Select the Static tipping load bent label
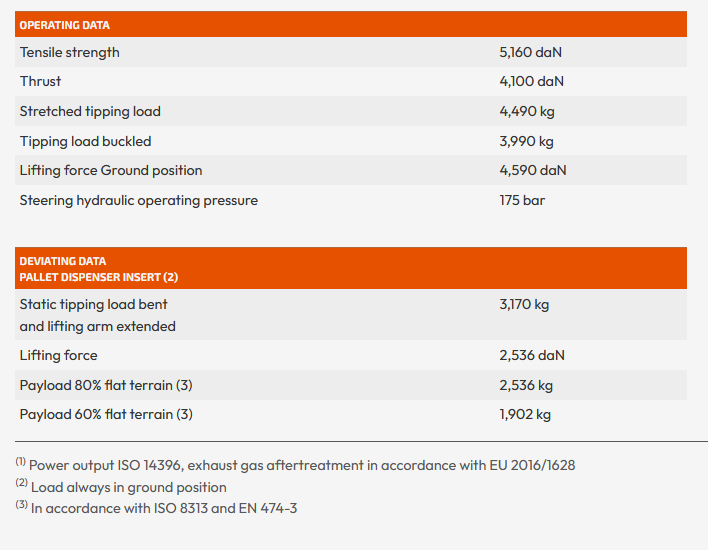 click(94, 304)
